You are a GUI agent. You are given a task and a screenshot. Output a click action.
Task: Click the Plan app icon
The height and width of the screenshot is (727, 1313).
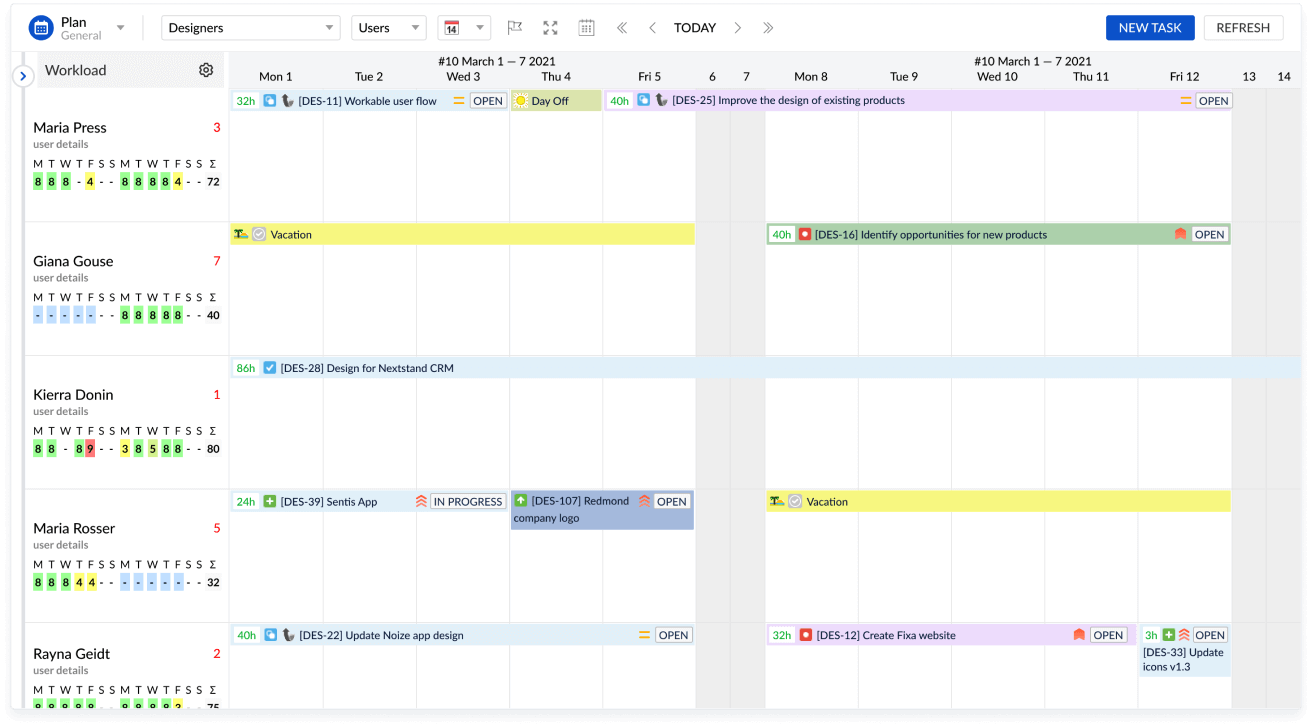pyautogui.click(x=40, y=27)
